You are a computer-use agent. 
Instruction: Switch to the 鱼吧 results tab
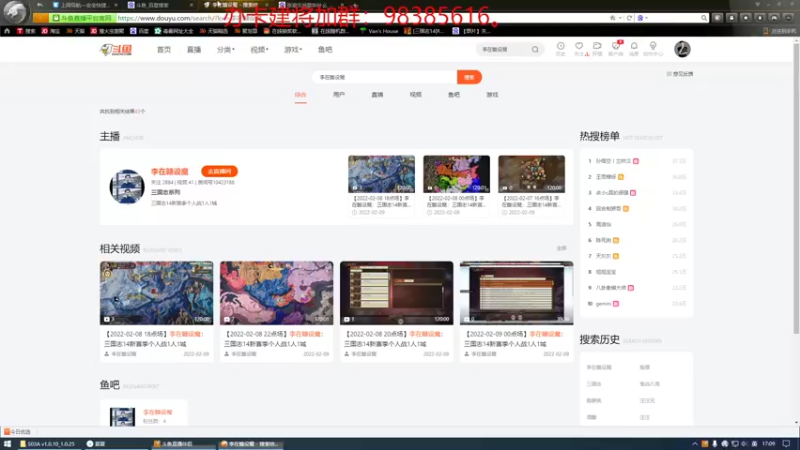tap(454, 95)
